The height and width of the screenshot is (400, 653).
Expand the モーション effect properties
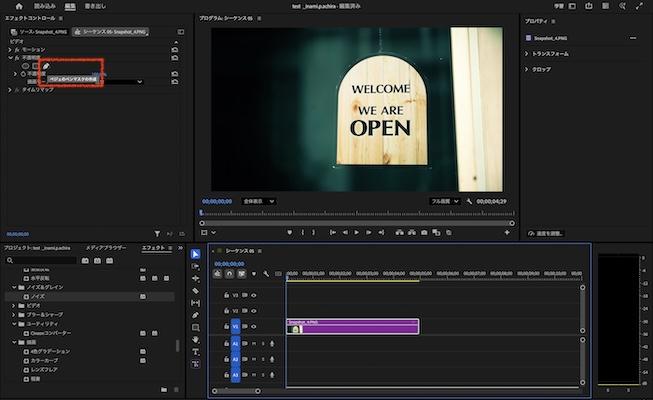click(10, 49)
